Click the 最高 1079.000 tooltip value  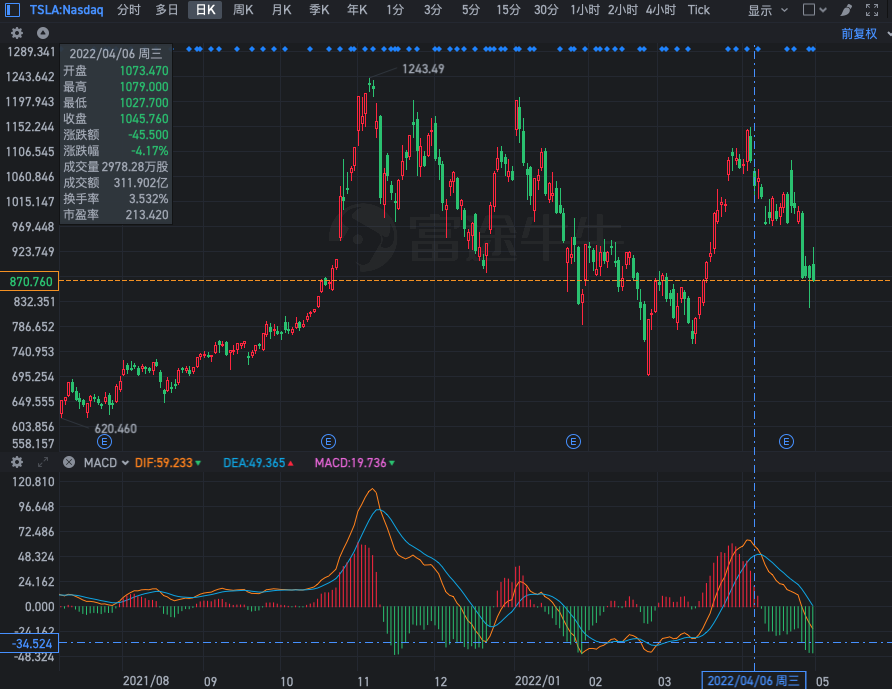144,86
